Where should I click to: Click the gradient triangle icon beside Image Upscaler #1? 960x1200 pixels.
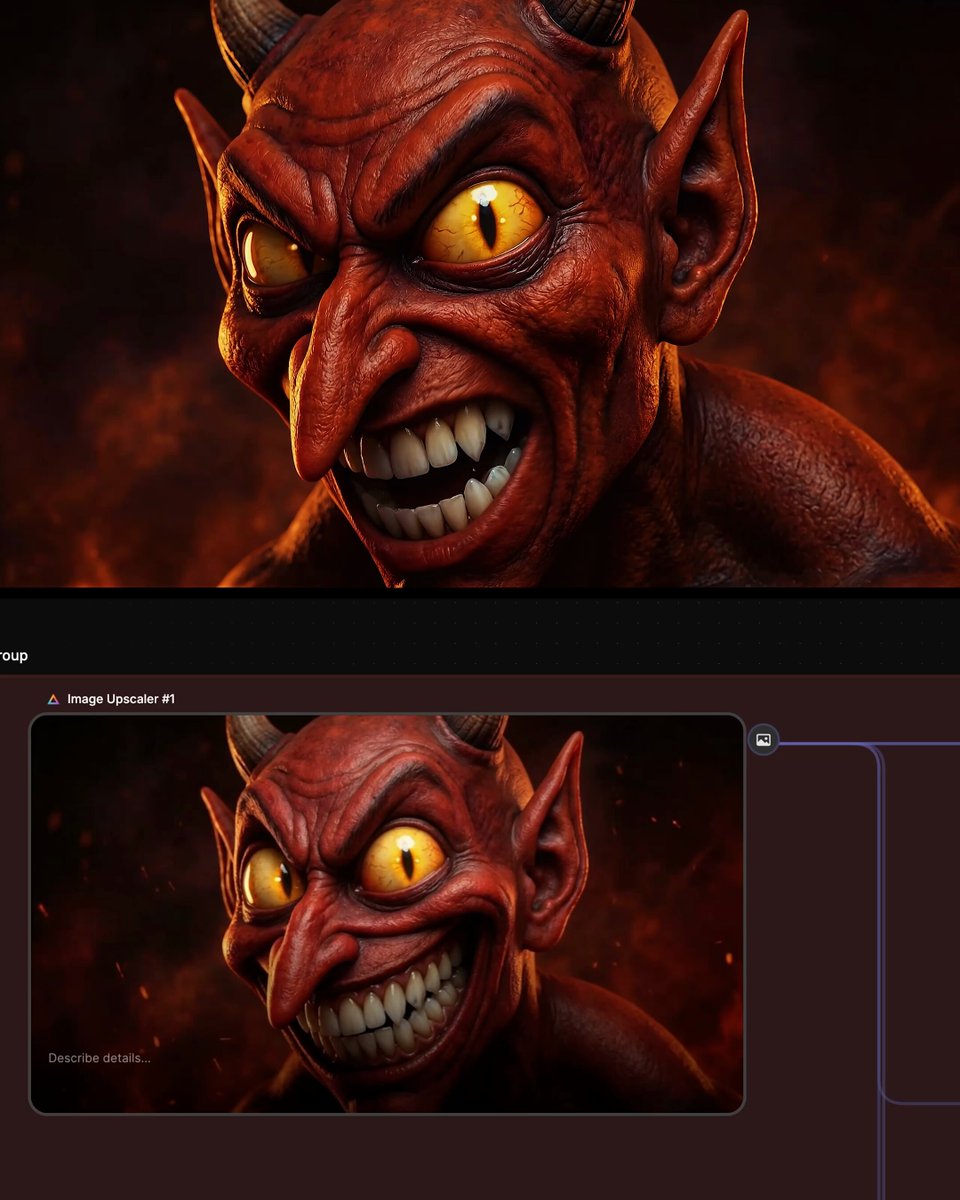tap(52, 699)
